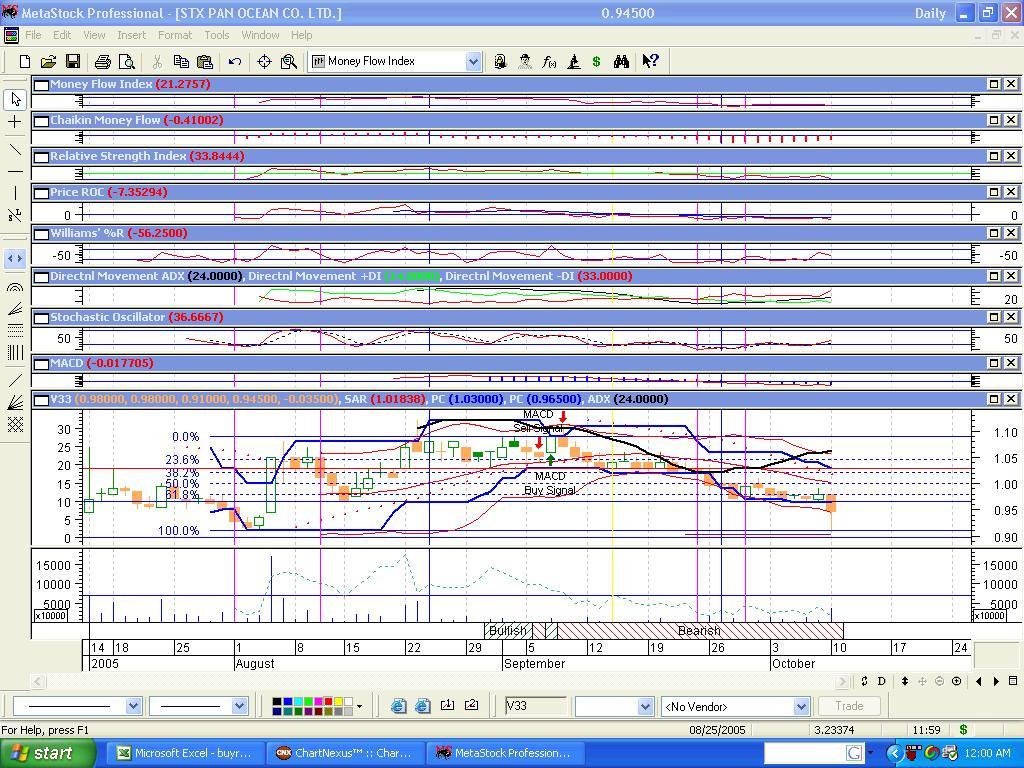1024x768 pixels.
Task: Switch to Microsoft Excel taskbar window
Action: (184, 753)
